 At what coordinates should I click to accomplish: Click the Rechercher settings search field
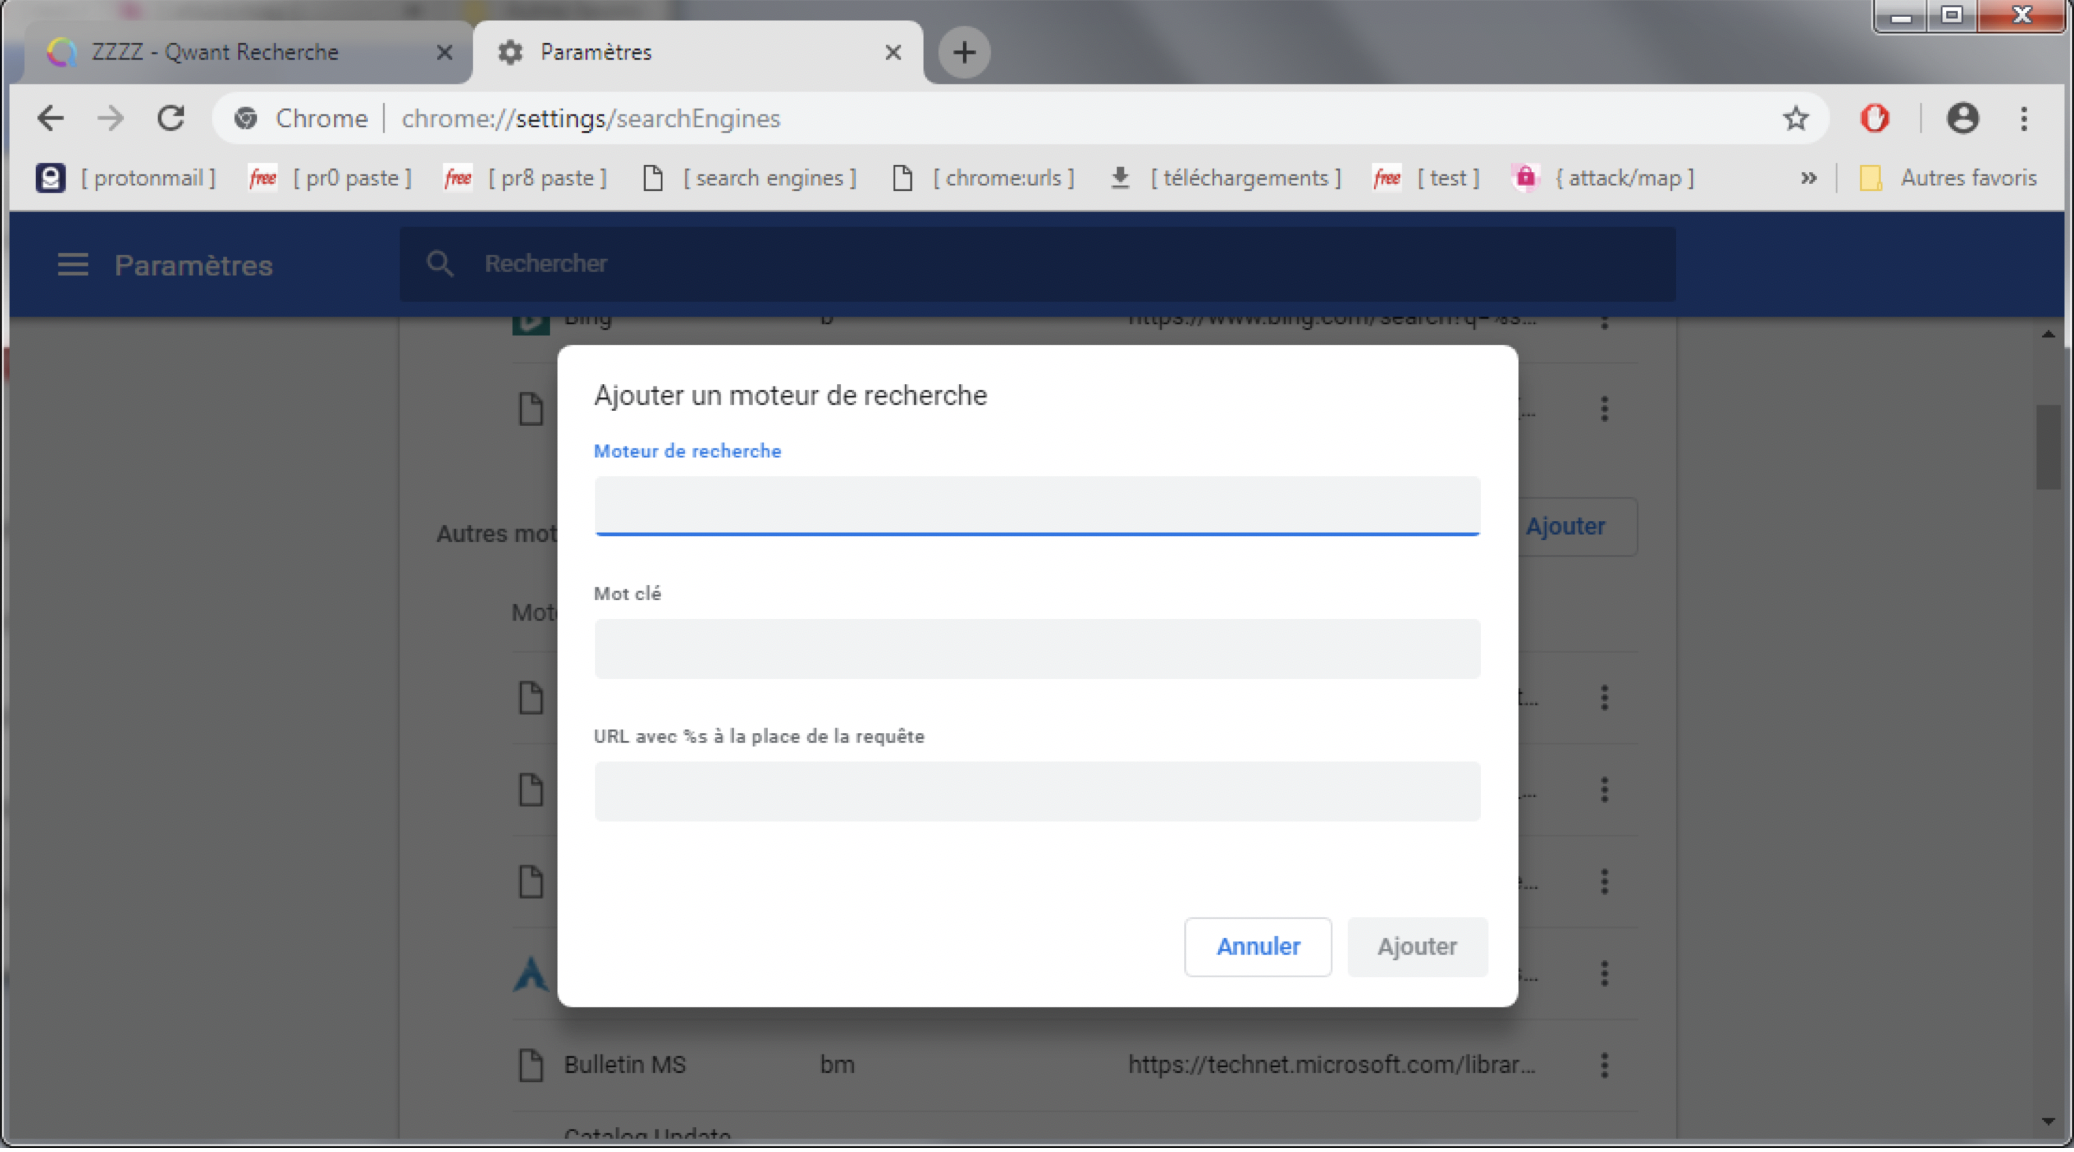click(1038, 264)
